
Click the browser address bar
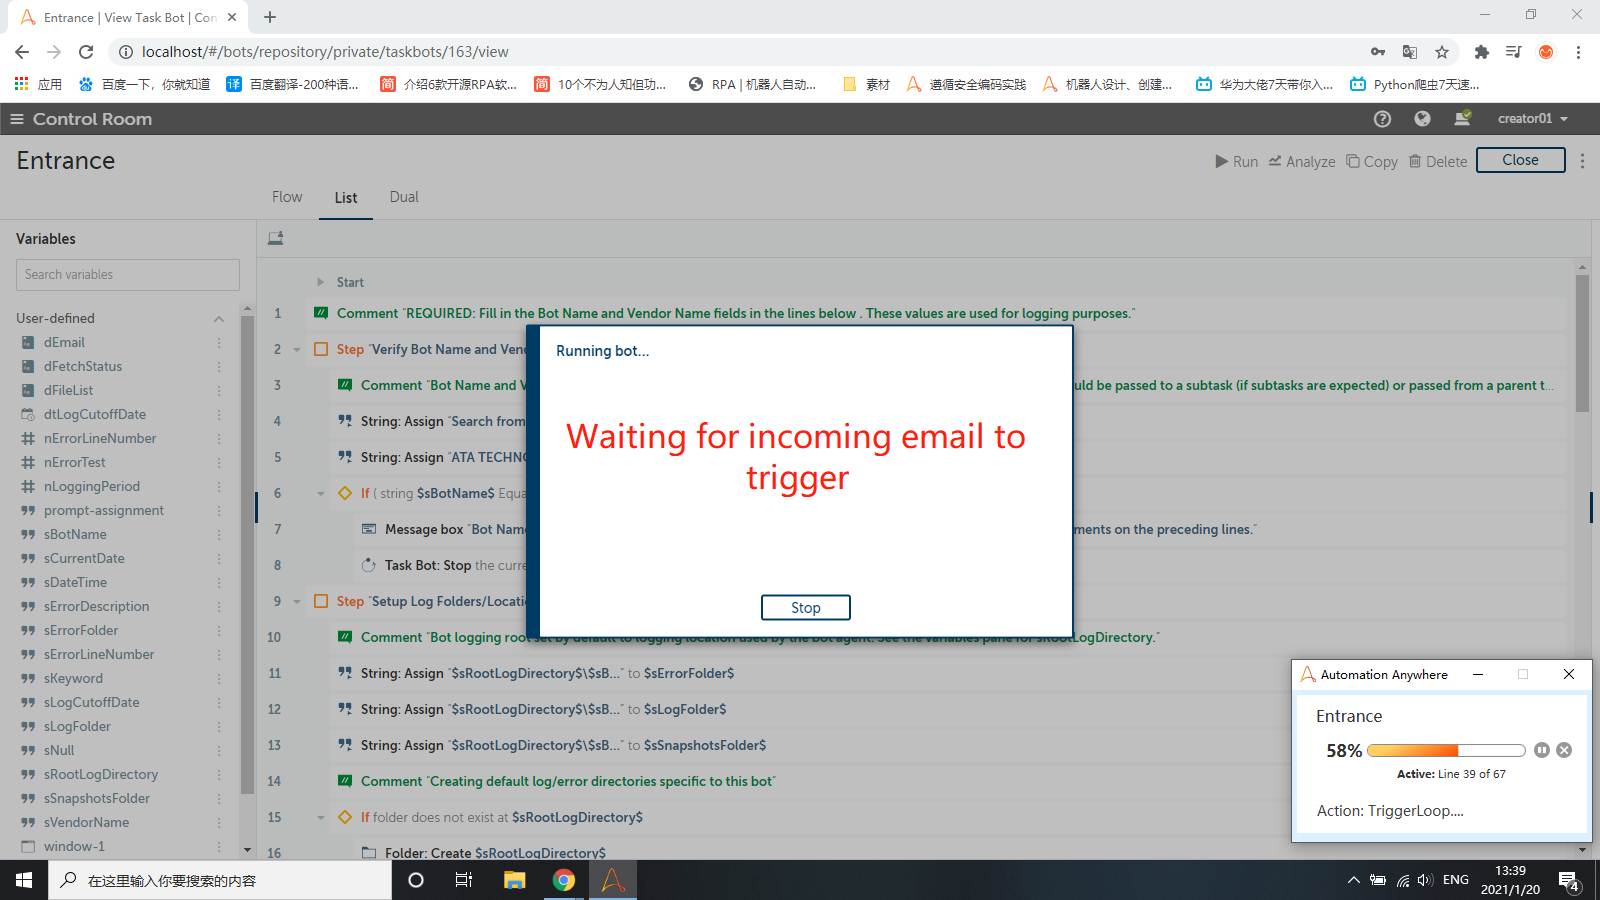pyautogui.click(x=740, y=52)
